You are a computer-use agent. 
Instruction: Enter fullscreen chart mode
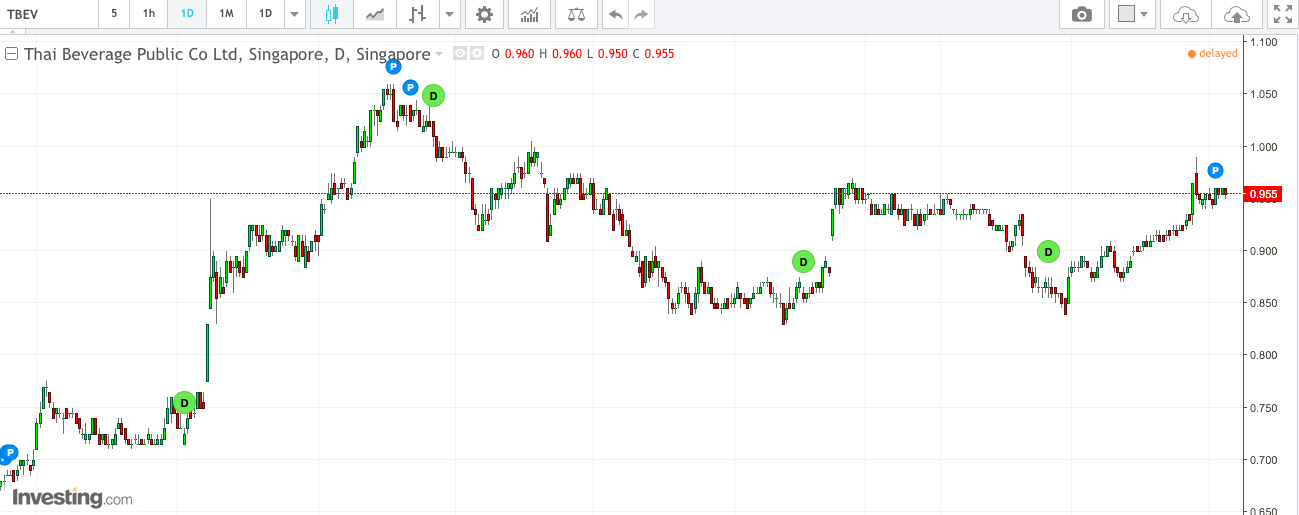point(1281,14)
